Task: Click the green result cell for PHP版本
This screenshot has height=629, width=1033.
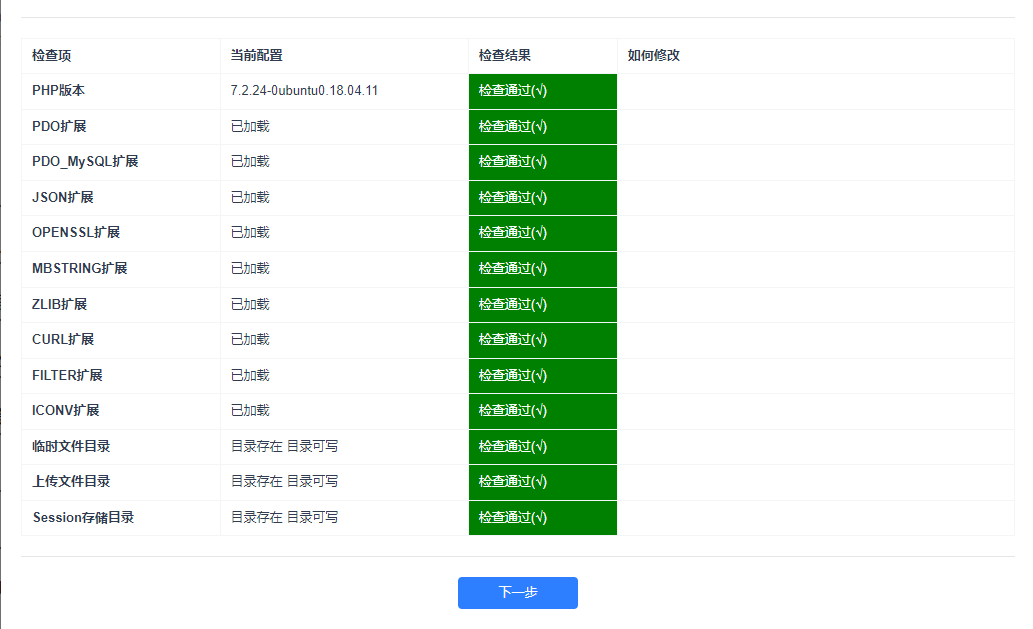Action: tap(542, 91)
